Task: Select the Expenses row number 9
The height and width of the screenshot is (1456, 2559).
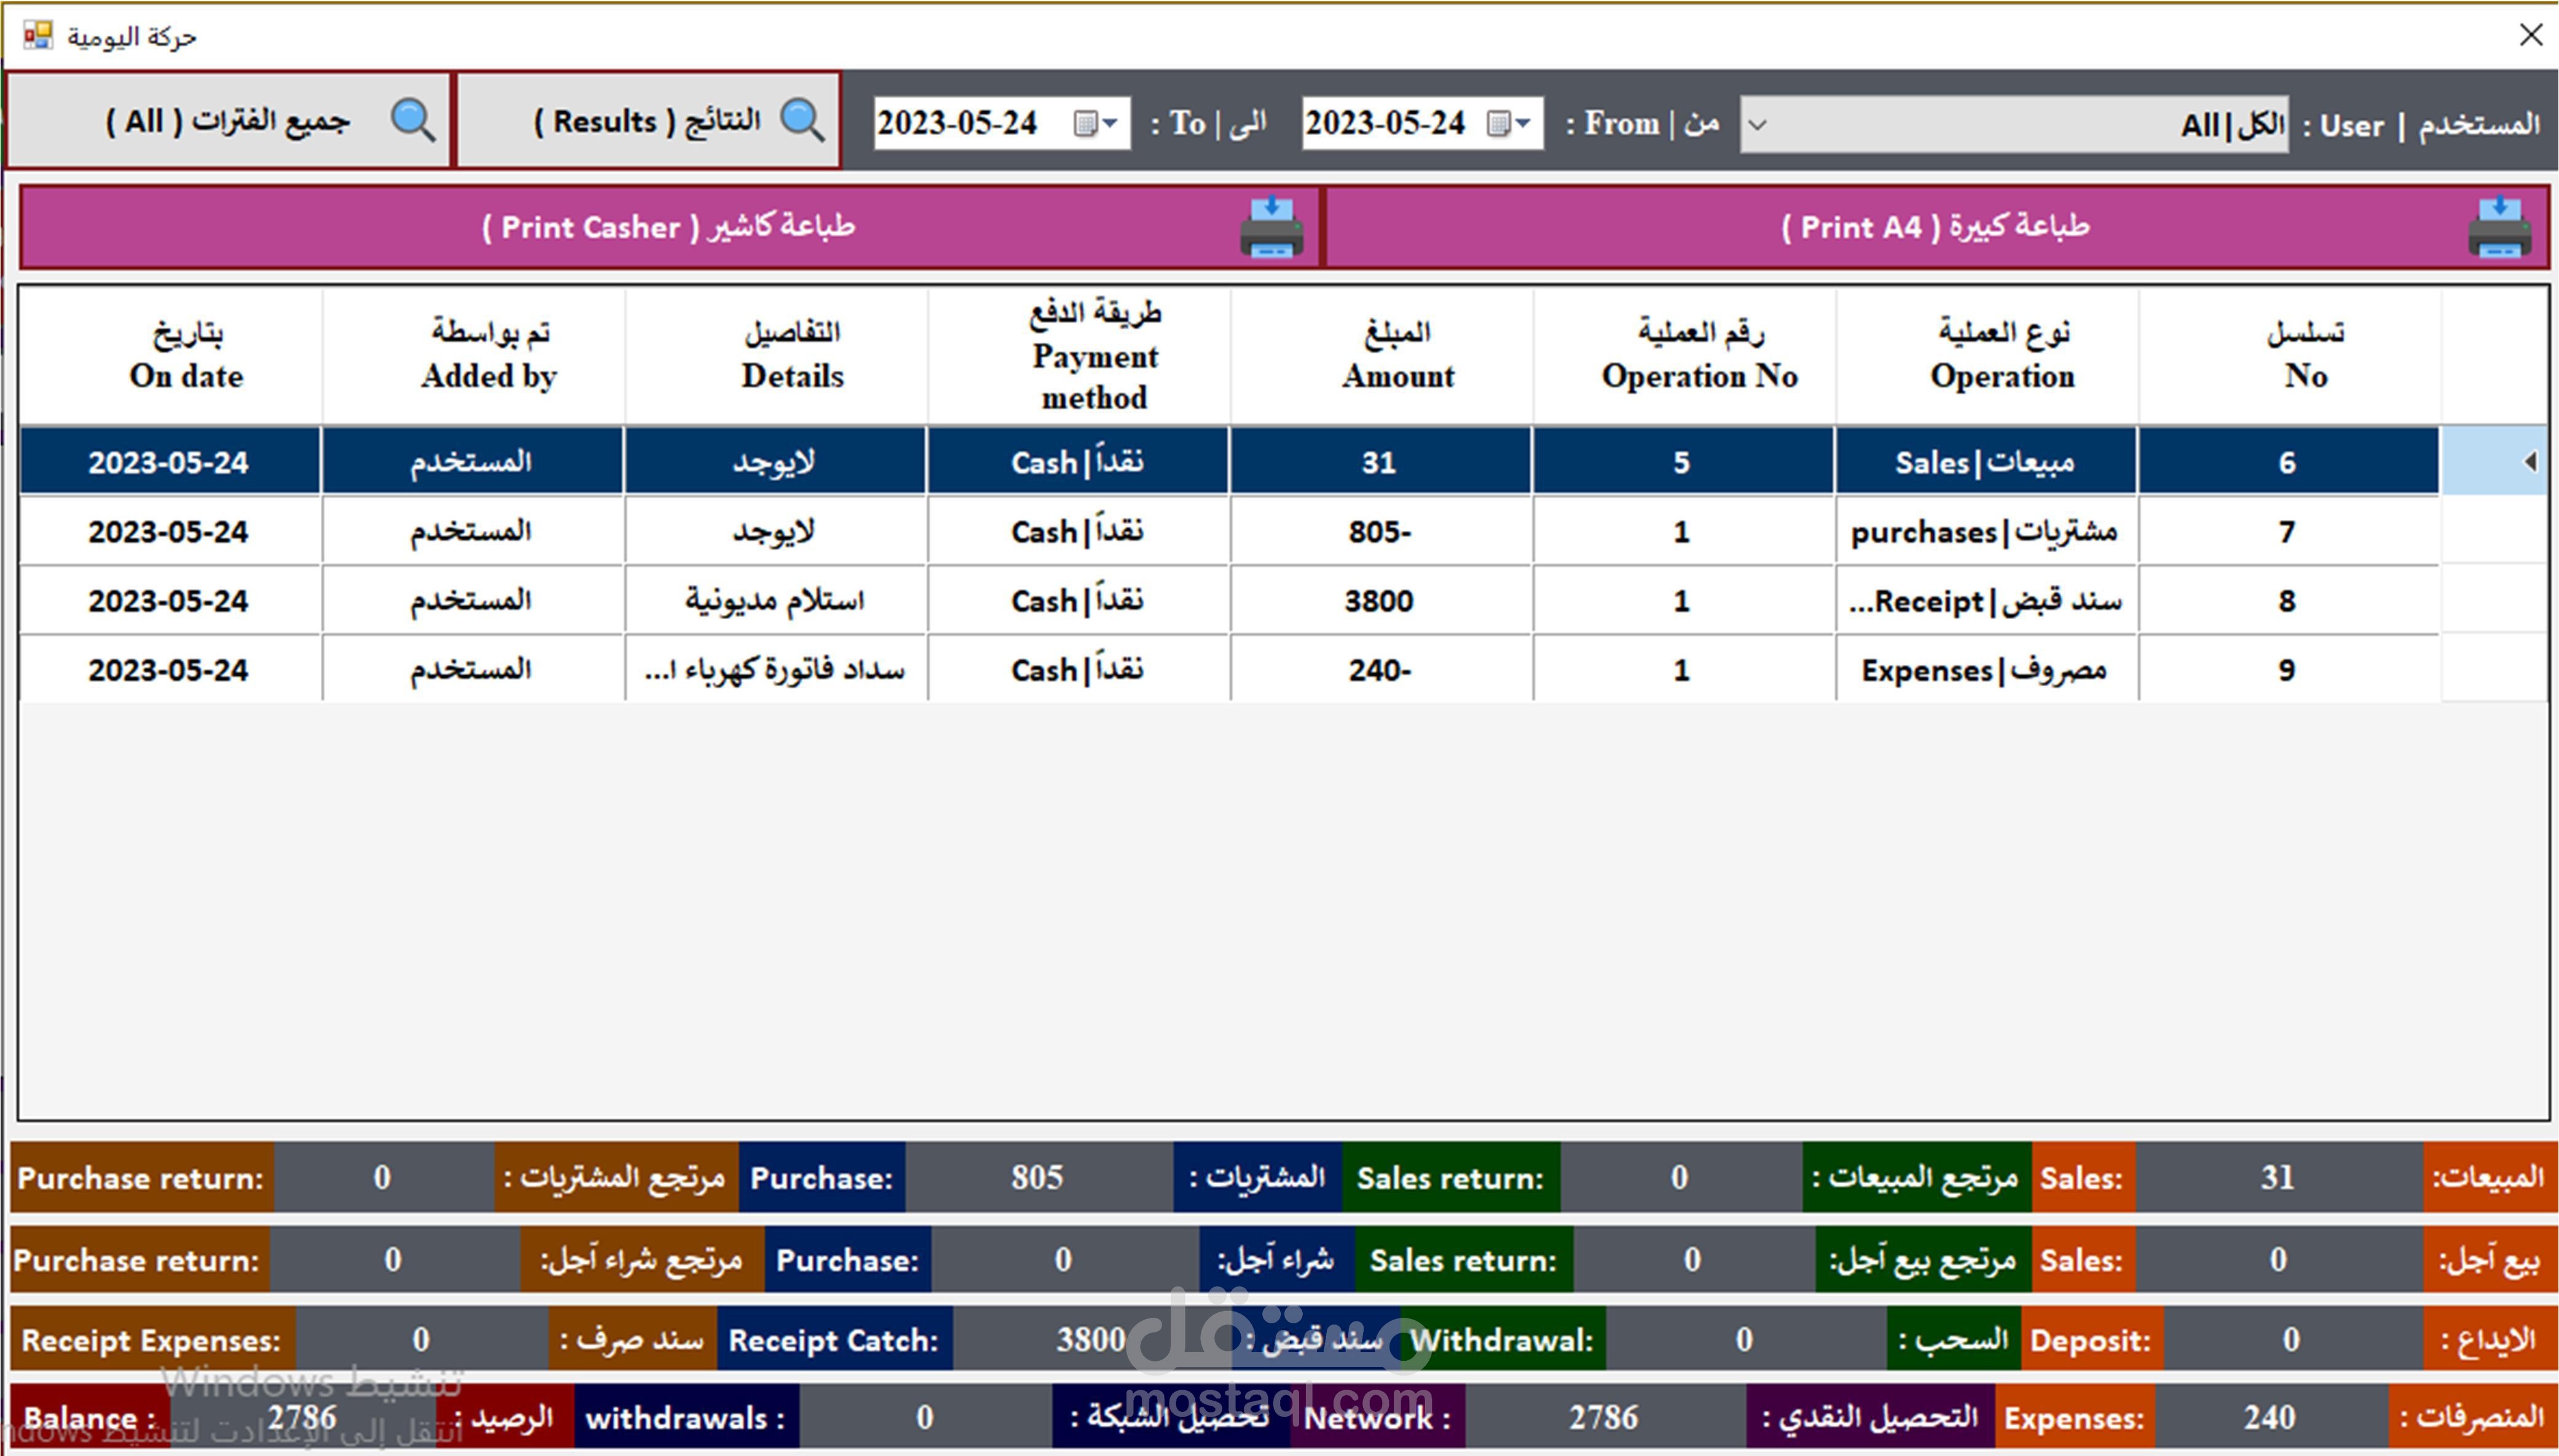Action: click(x=2286, y=670)
